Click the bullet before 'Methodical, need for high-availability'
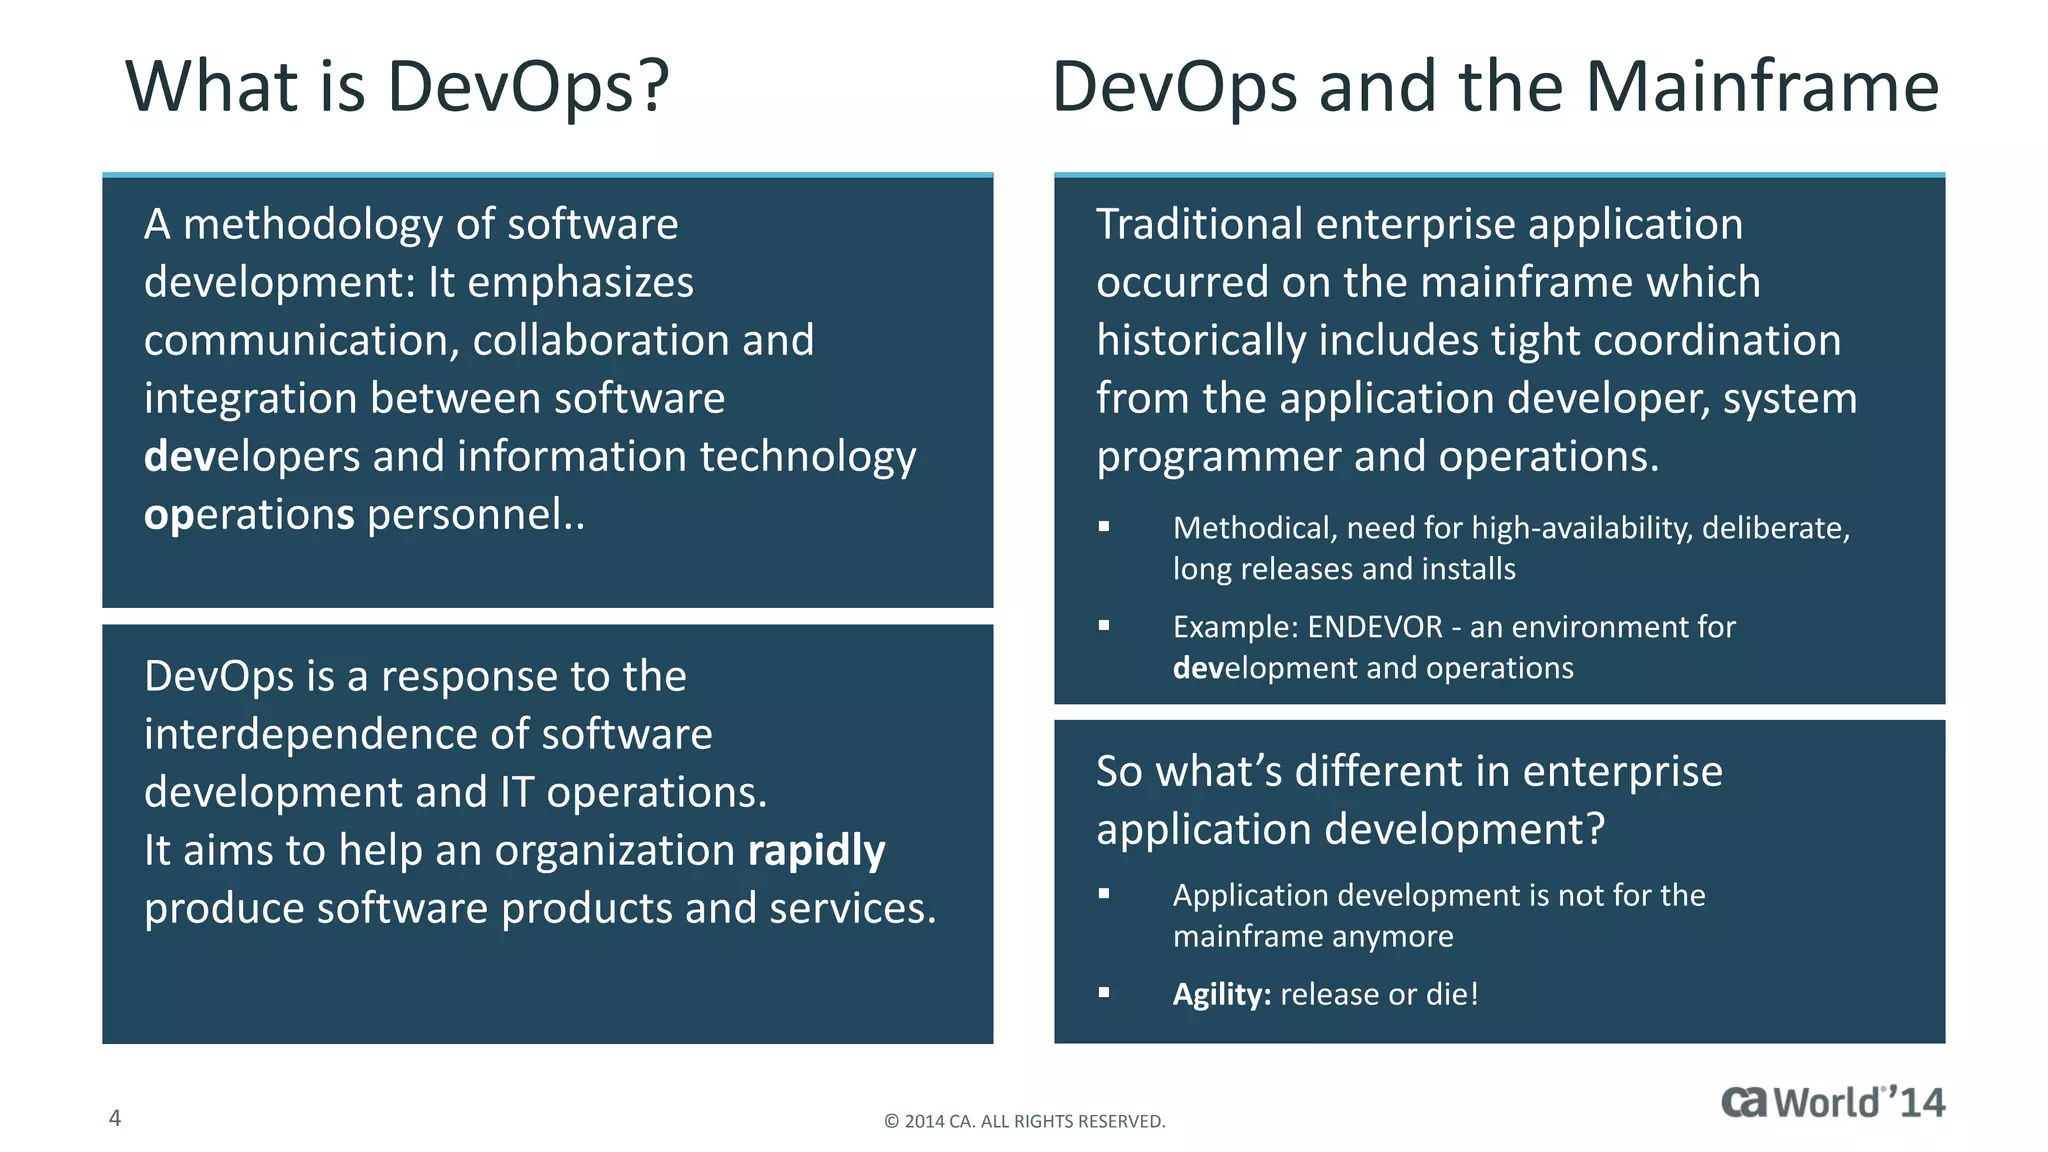The height and width of the screenshot is (1152, 2048). click(x=1104, y=526)
